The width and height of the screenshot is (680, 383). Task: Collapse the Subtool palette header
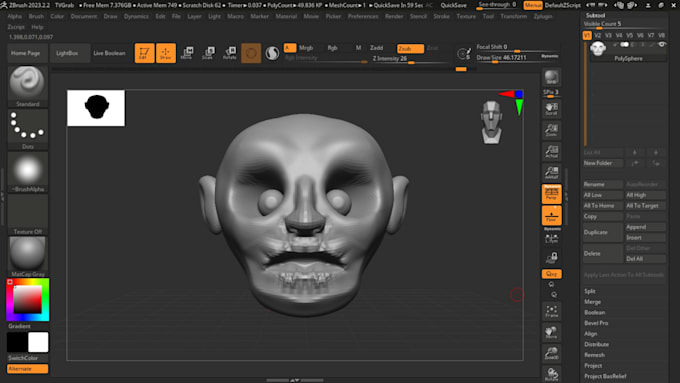coord(595,15)
